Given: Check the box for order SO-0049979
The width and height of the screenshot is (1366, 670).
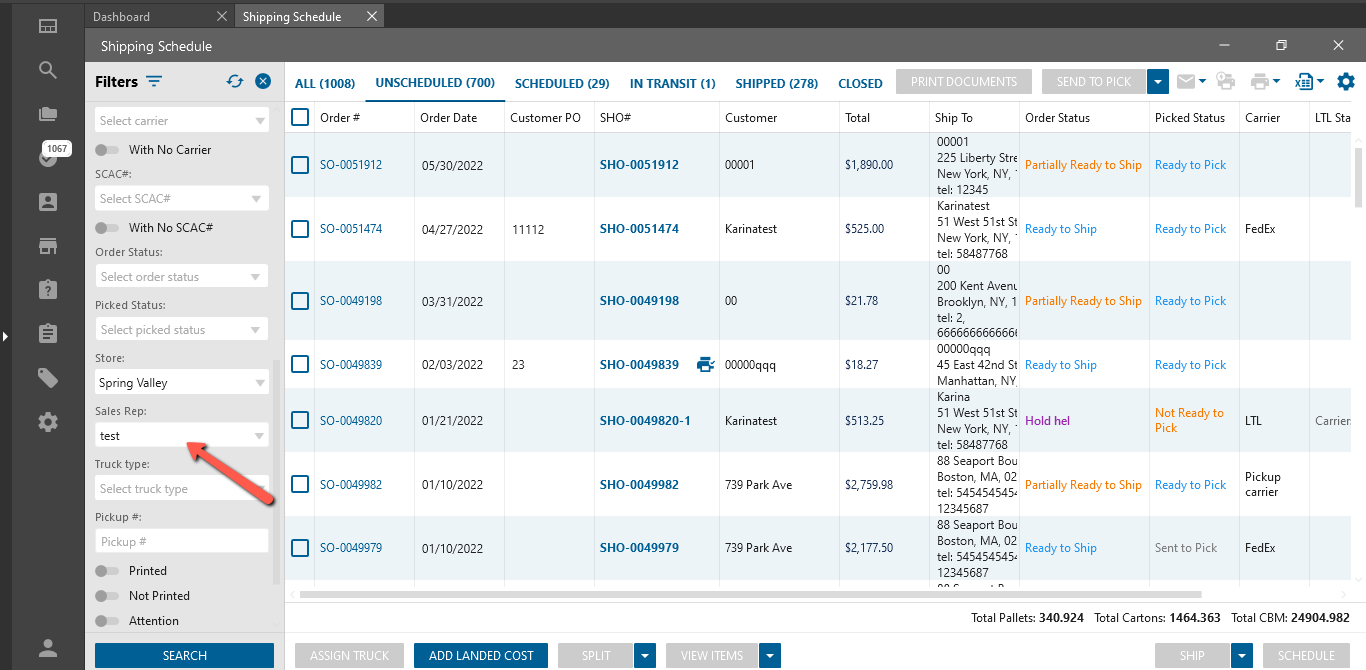Looking at the screenshot, I should [300, 548].
